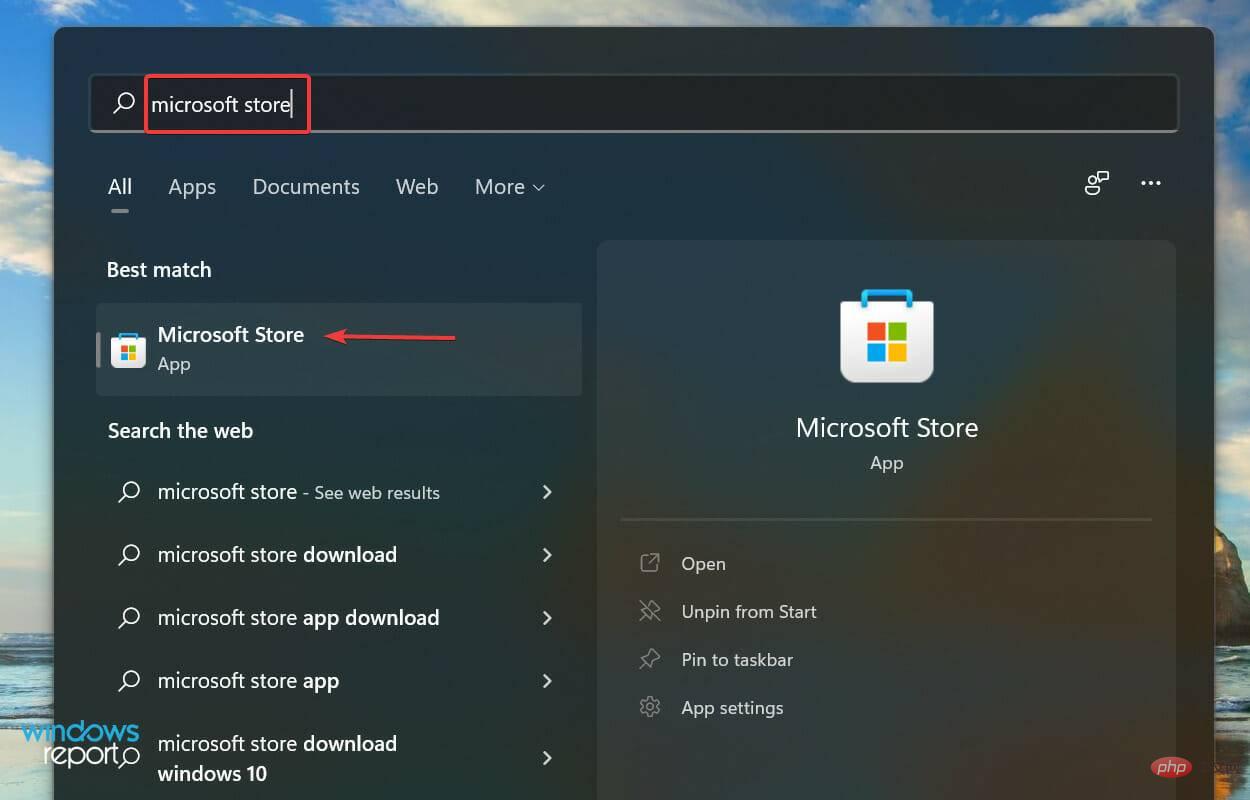Click the account profile icon
Image resolution: width=1250 pixels, height=800 pixels.
(1097, 183)
